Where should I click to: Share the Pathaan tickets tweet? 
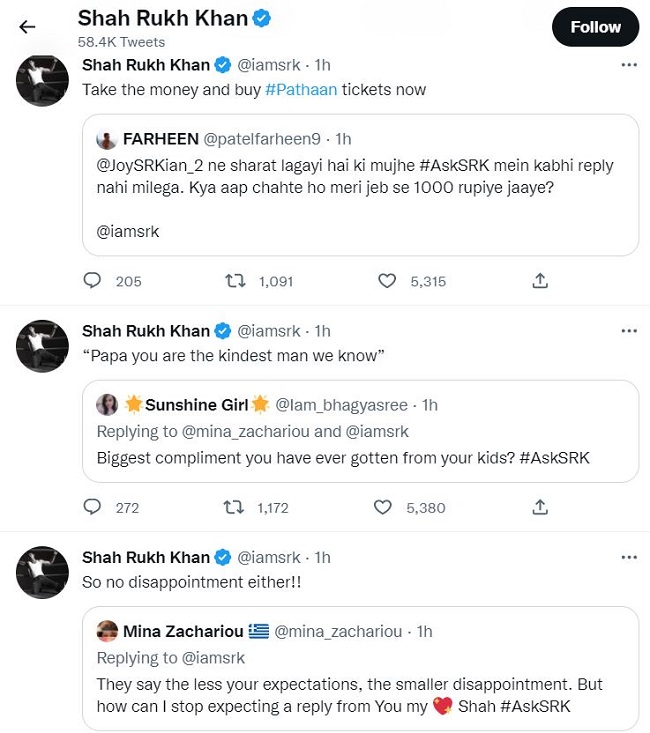tap(540, 281)
